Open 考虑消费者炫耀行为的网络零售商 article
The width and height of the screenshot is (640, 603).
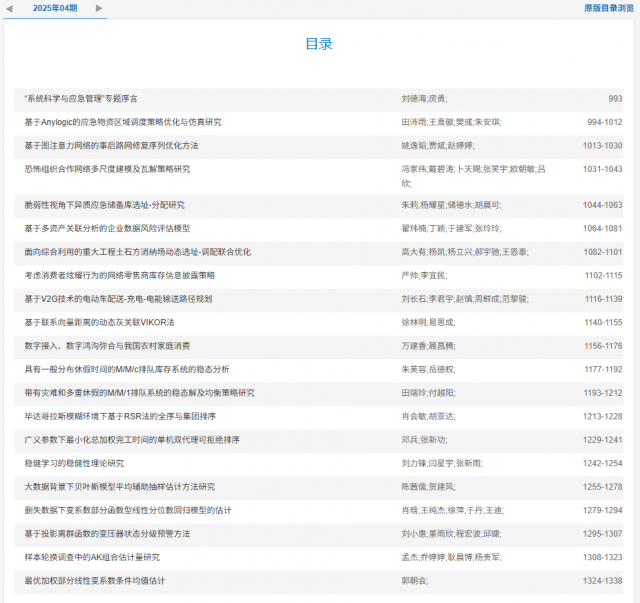point(120,275)
